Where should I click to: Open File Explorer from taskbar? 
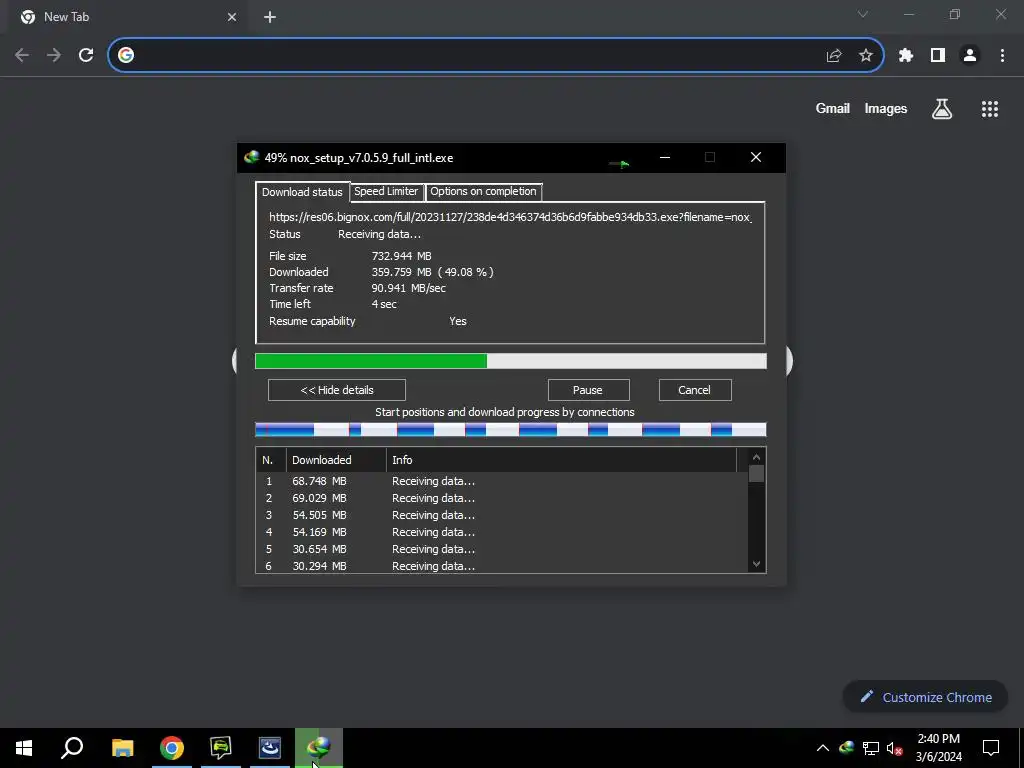[x=122, y=748]
